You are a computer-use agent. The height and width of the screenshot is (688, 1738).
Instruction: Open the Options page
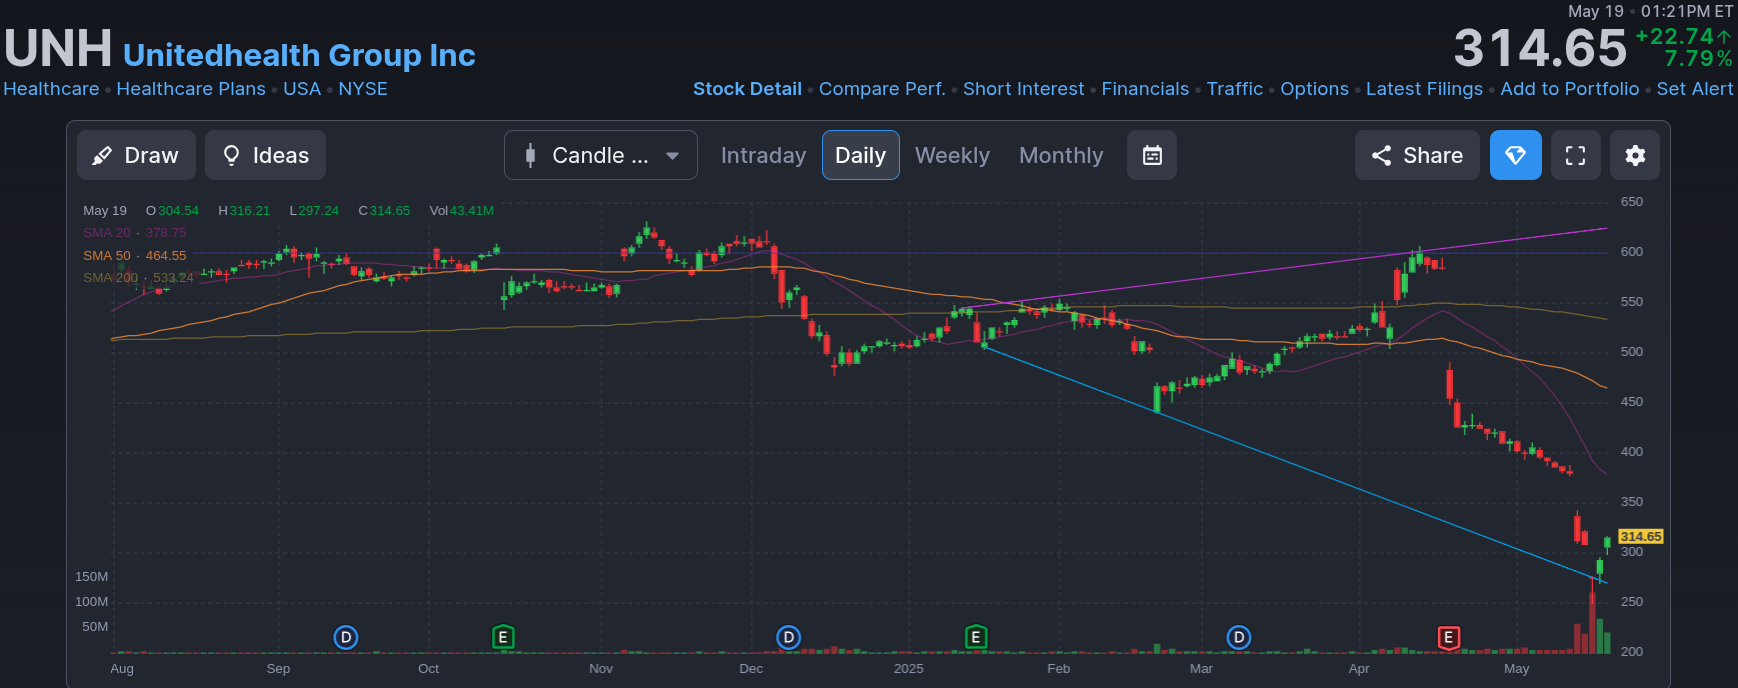coord(1314,89)
